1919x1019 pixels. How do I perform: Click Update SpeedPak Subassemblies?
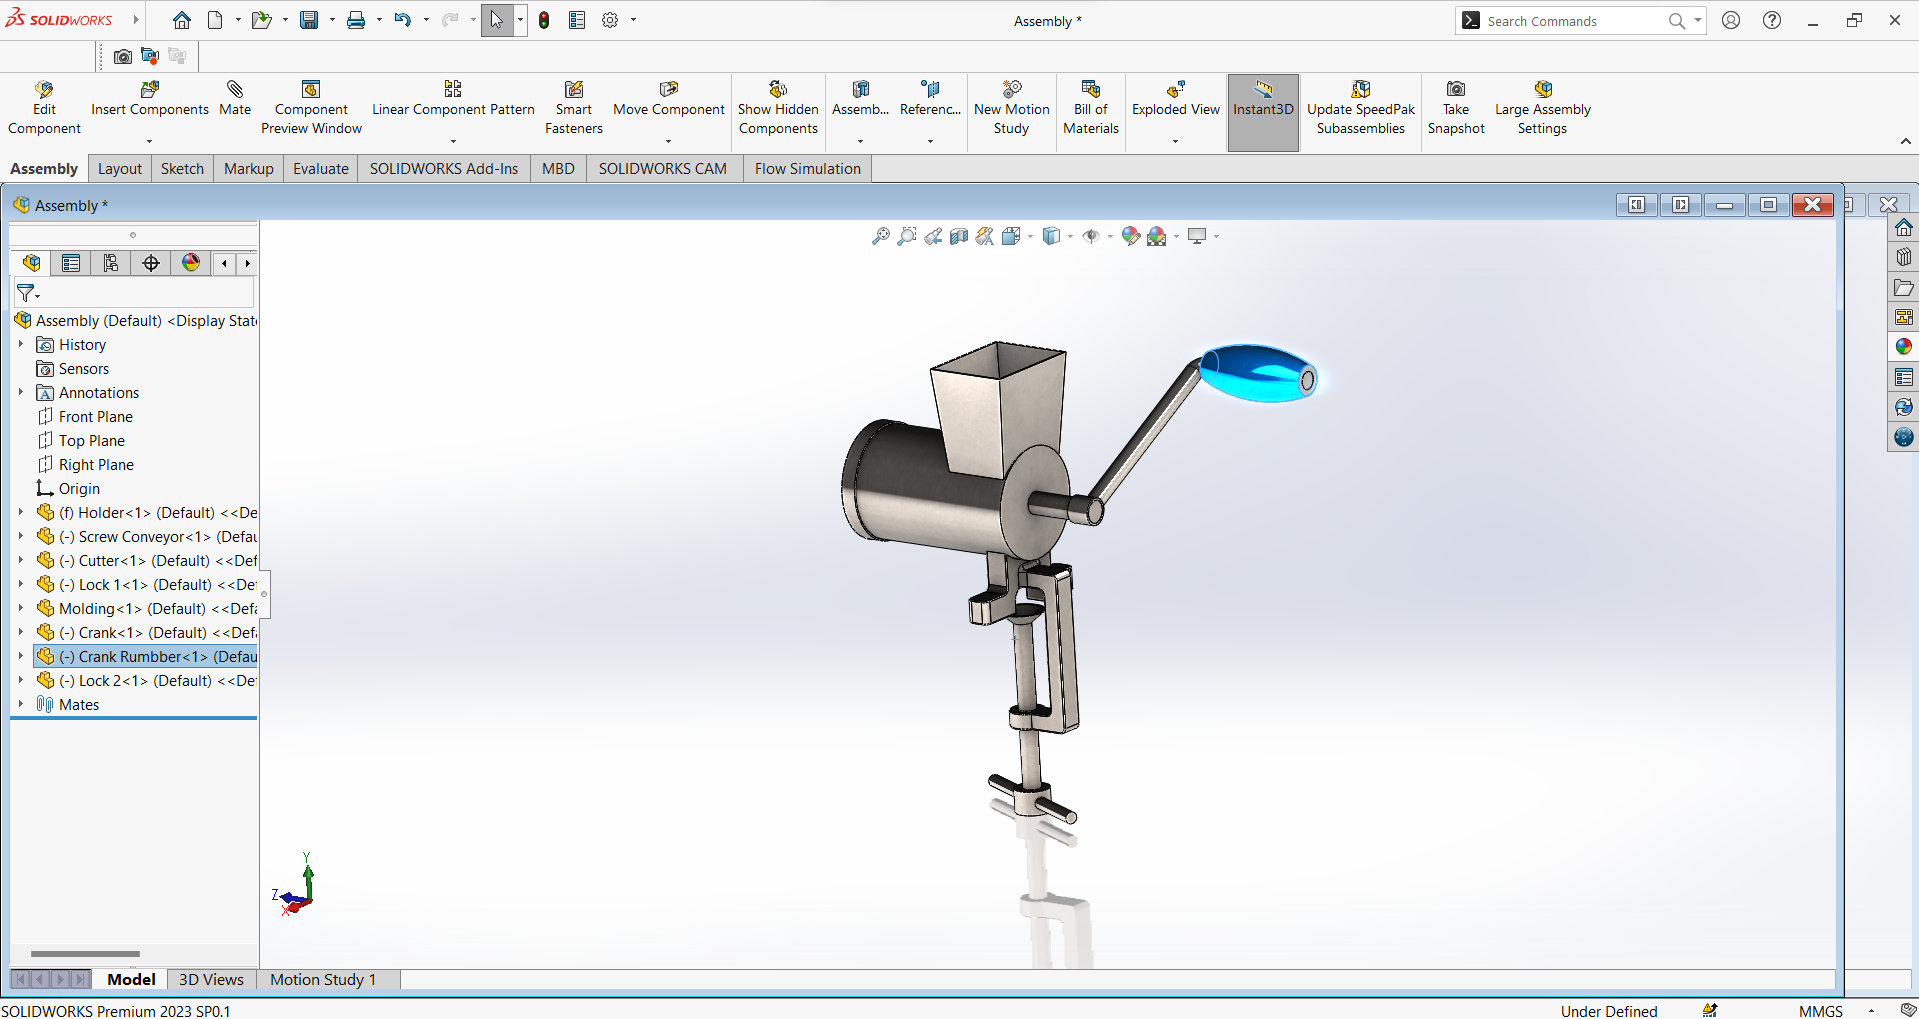pyautogui.click(x=1361, y=108)
